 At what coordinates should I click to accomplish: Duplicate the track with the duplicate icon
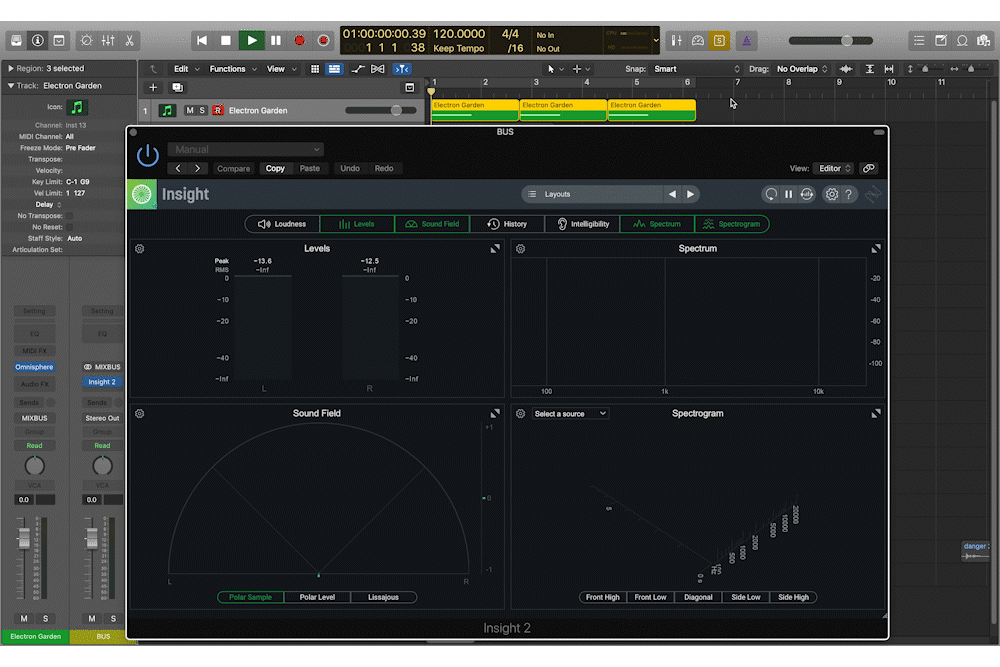click(177, 87)
